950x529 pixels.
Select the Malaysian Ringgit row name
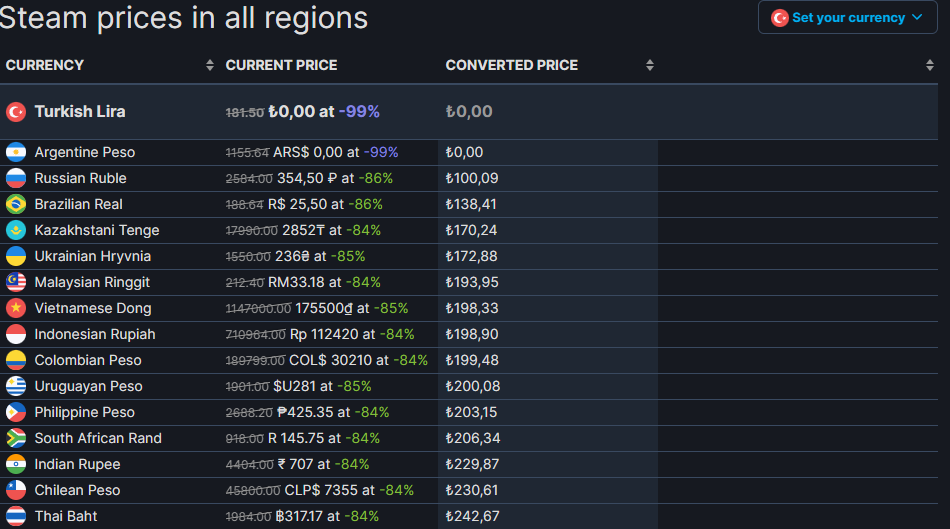(x=92, y=282)
